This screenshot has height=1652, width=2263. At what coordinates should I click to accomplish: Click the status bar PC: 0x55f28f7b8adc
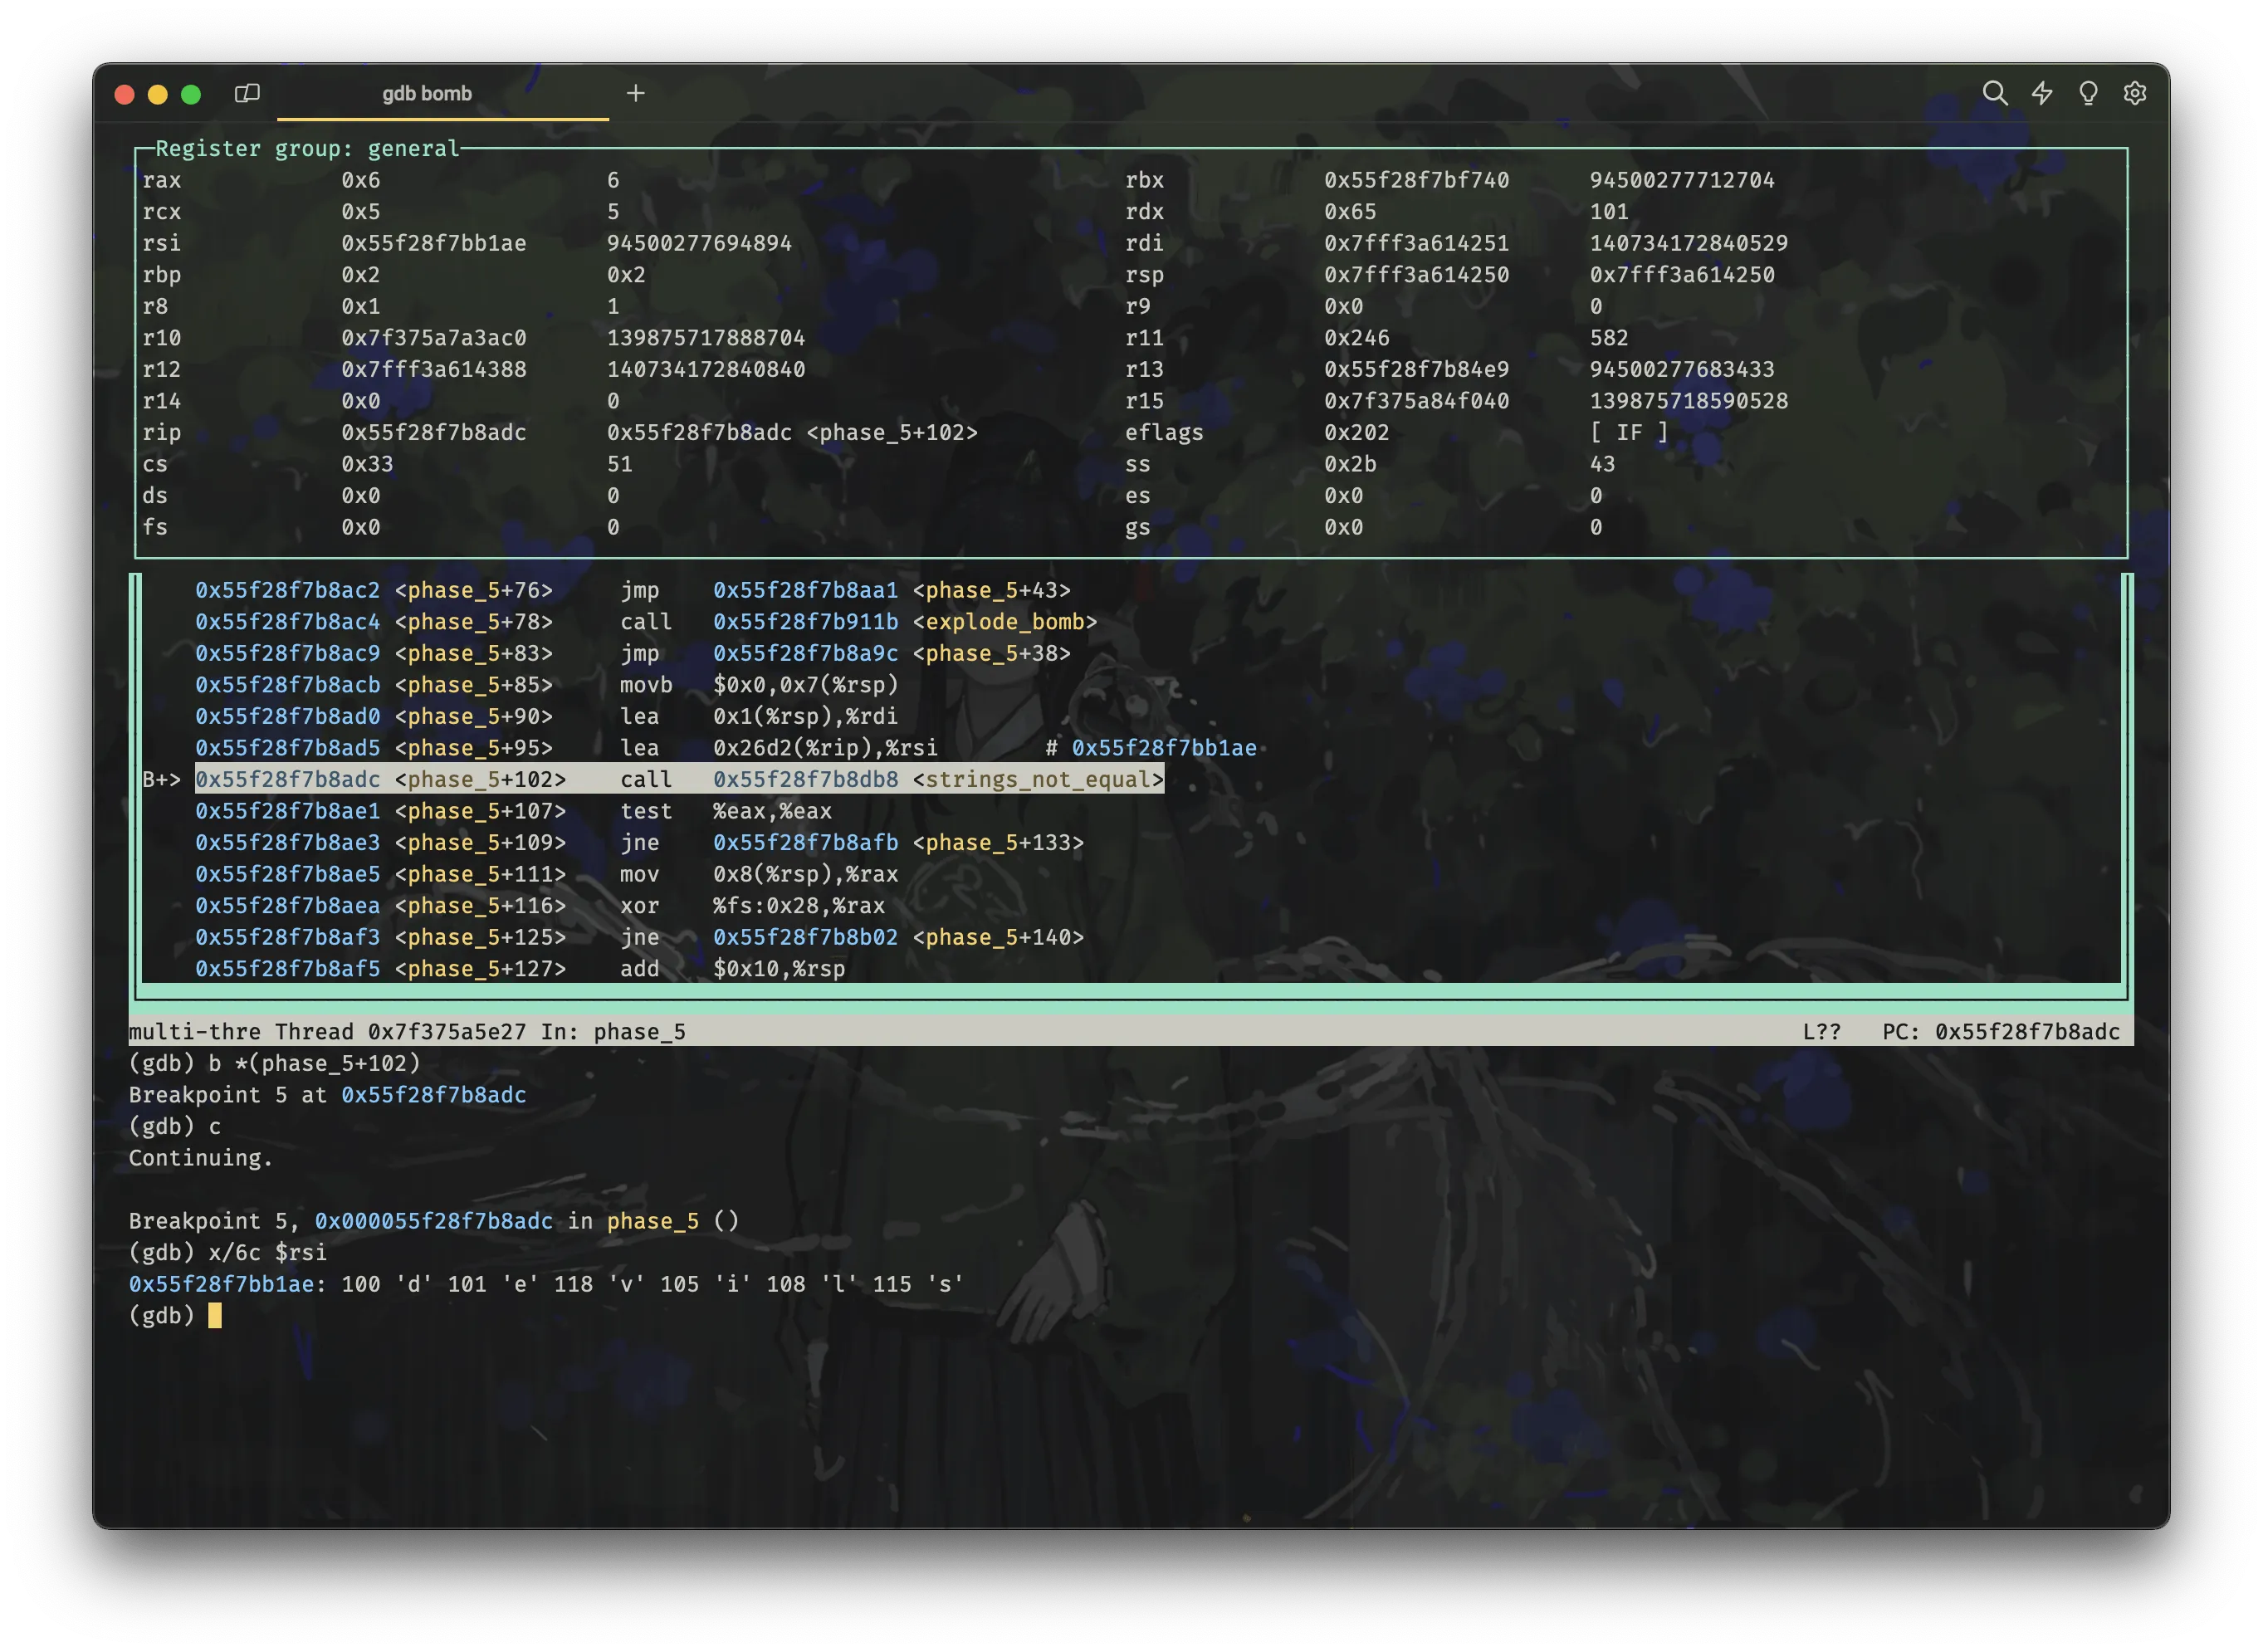click(x=2001, y=1031)
